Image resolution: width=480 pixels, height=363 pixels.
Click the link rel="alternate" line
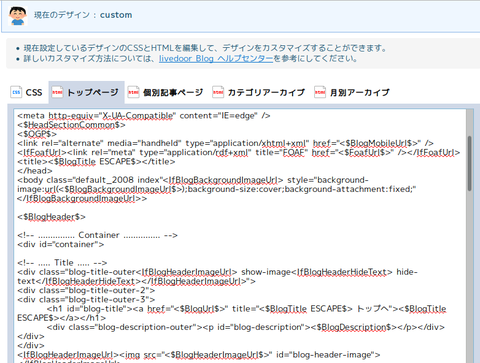[225, 143]
